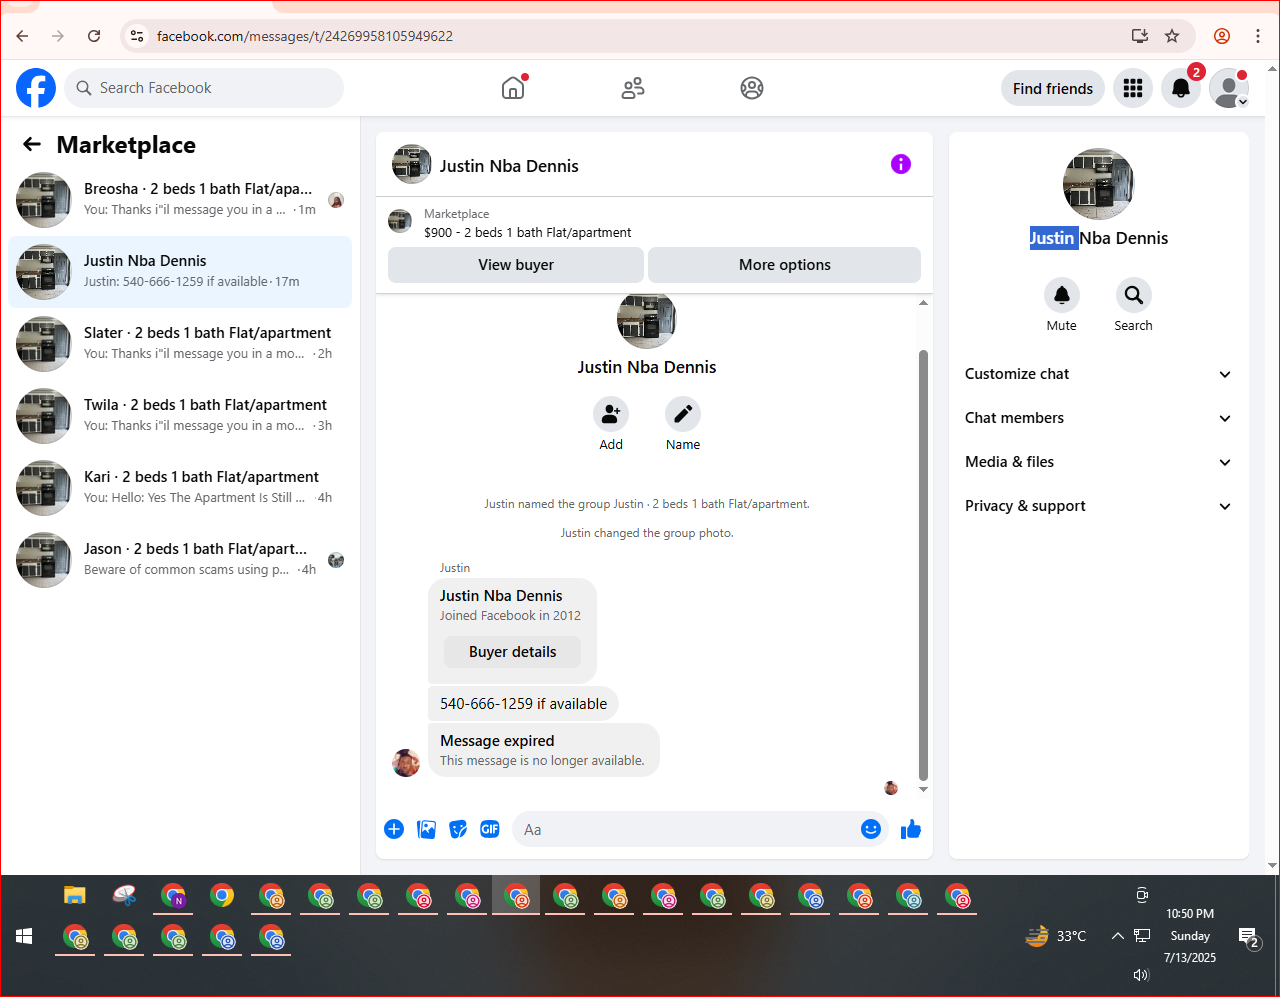Choose a GIF icon in composer
The image size is (1280, 997).
point(490,829)
